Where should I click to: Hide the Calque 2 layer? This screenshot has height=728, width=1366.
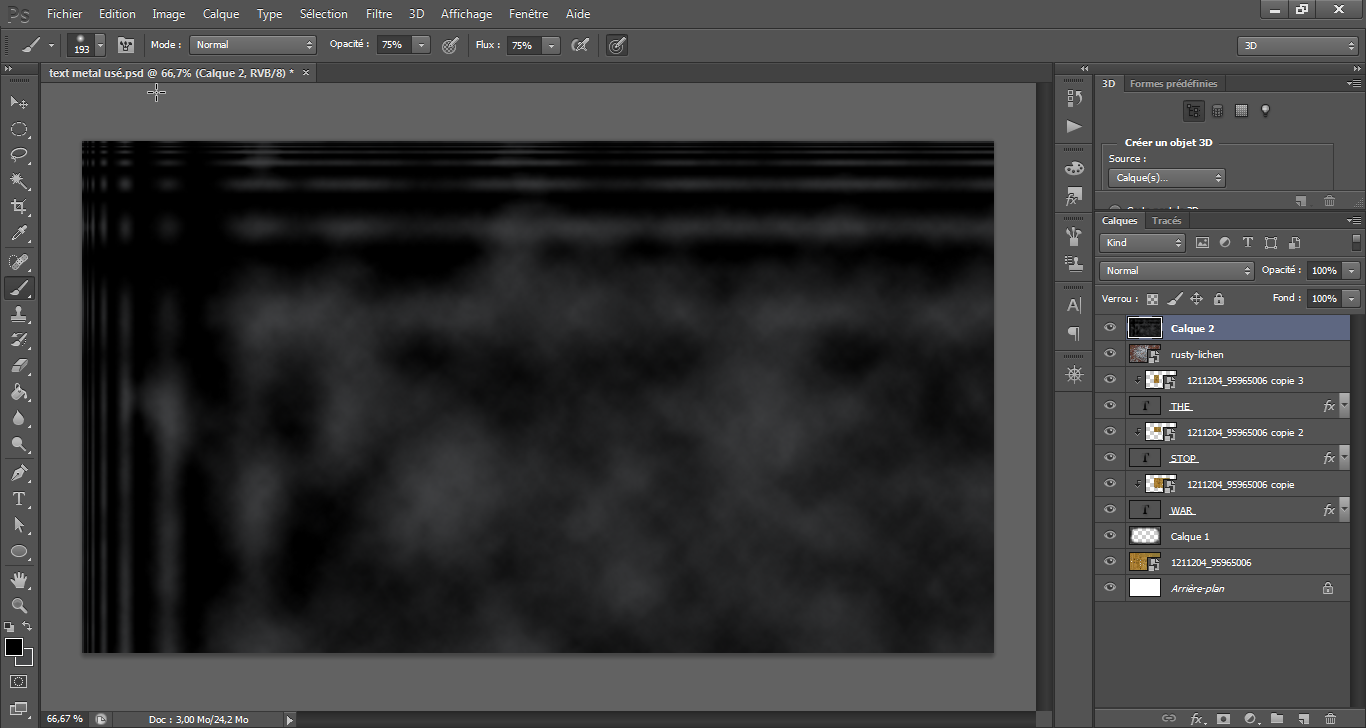pos(1109,328)
